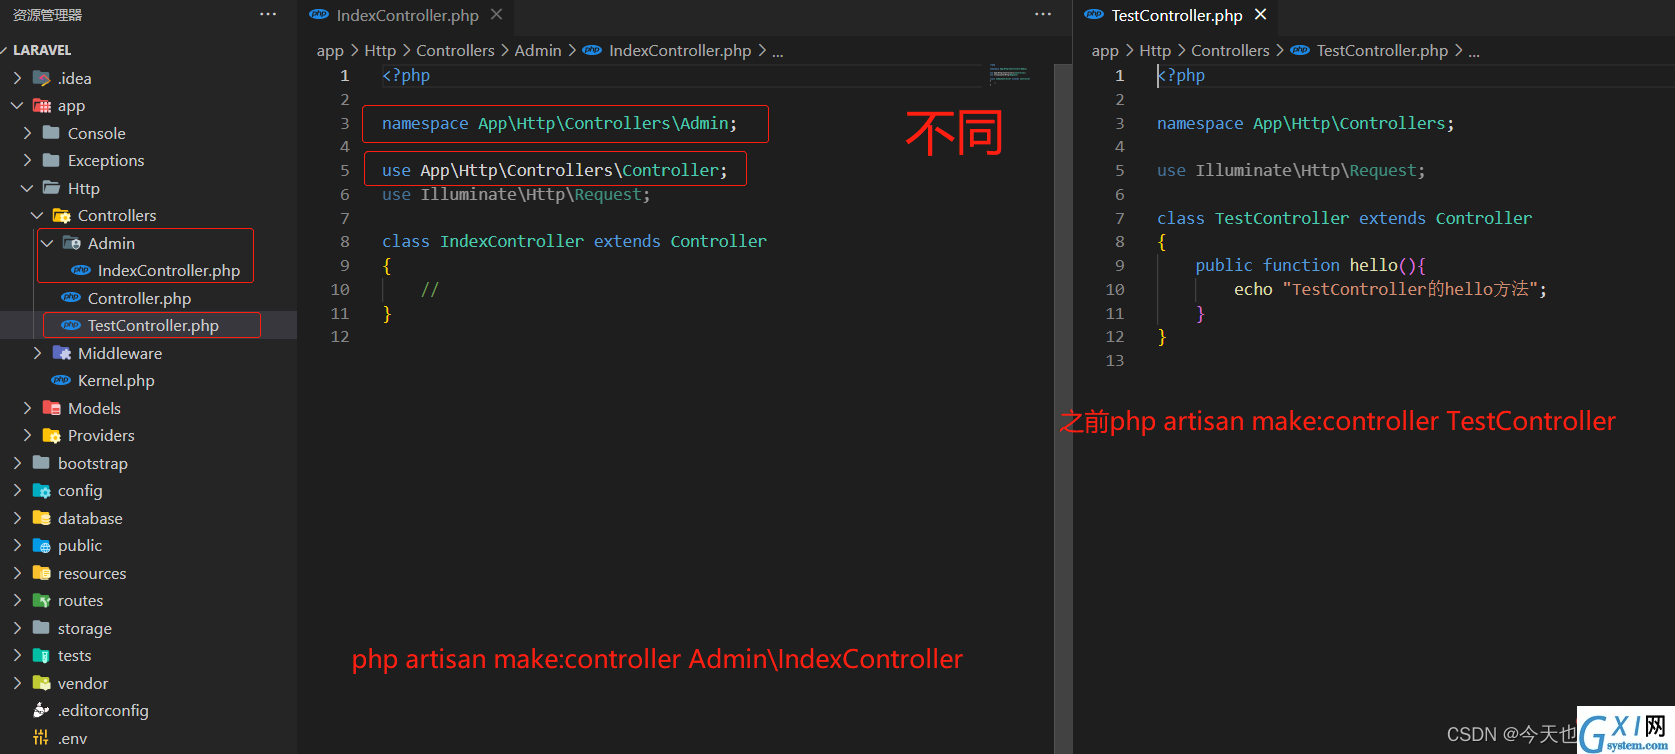Click the app folder icon
The image size is (1675, 754).
(41, 105)
